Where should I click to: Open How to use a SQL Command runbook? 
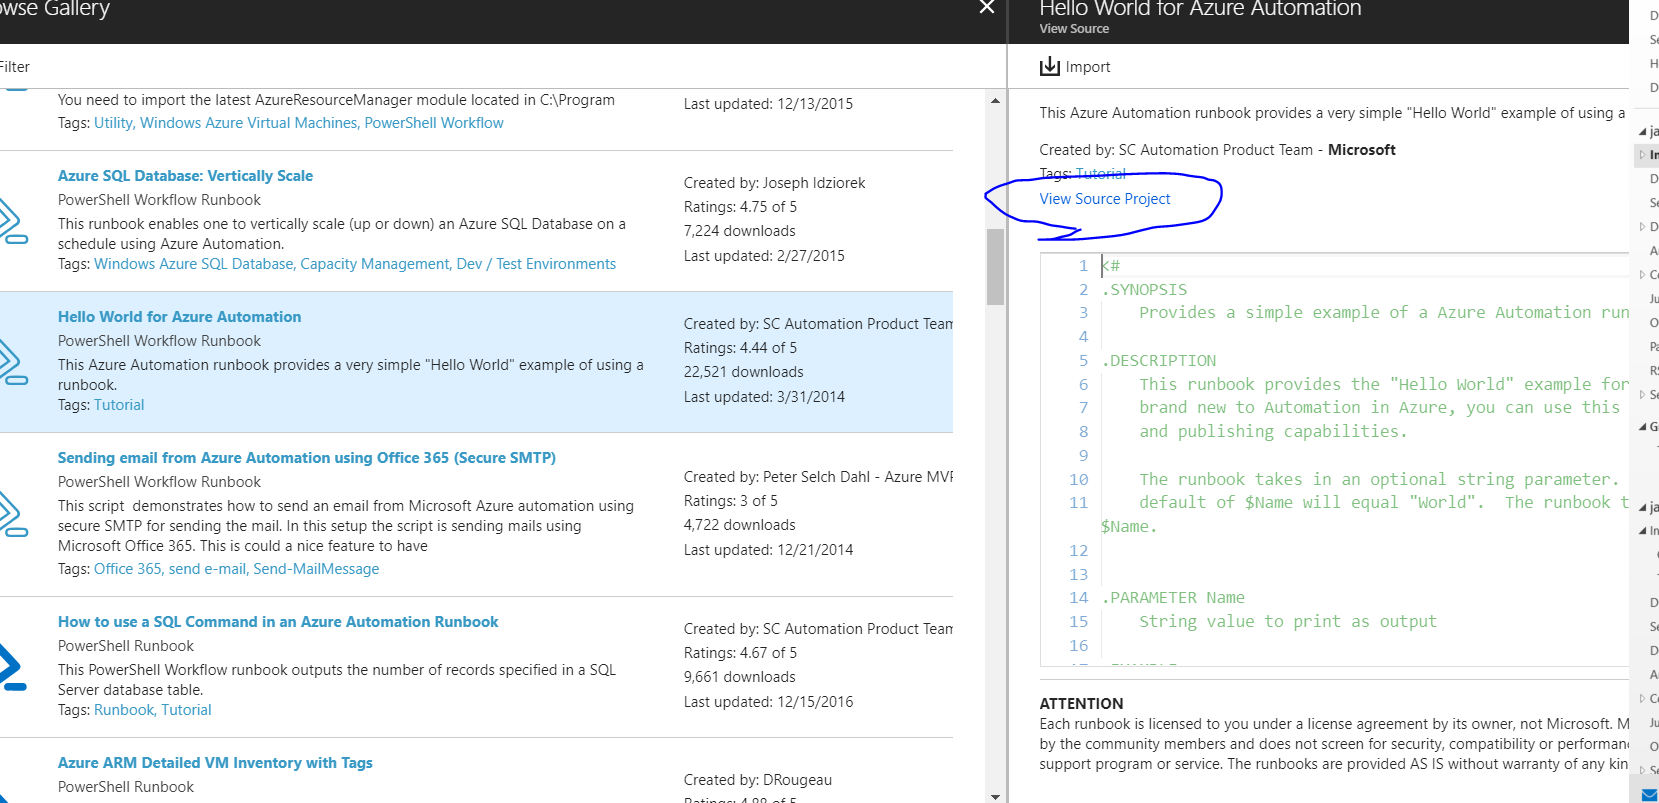(x=278, y=622)
